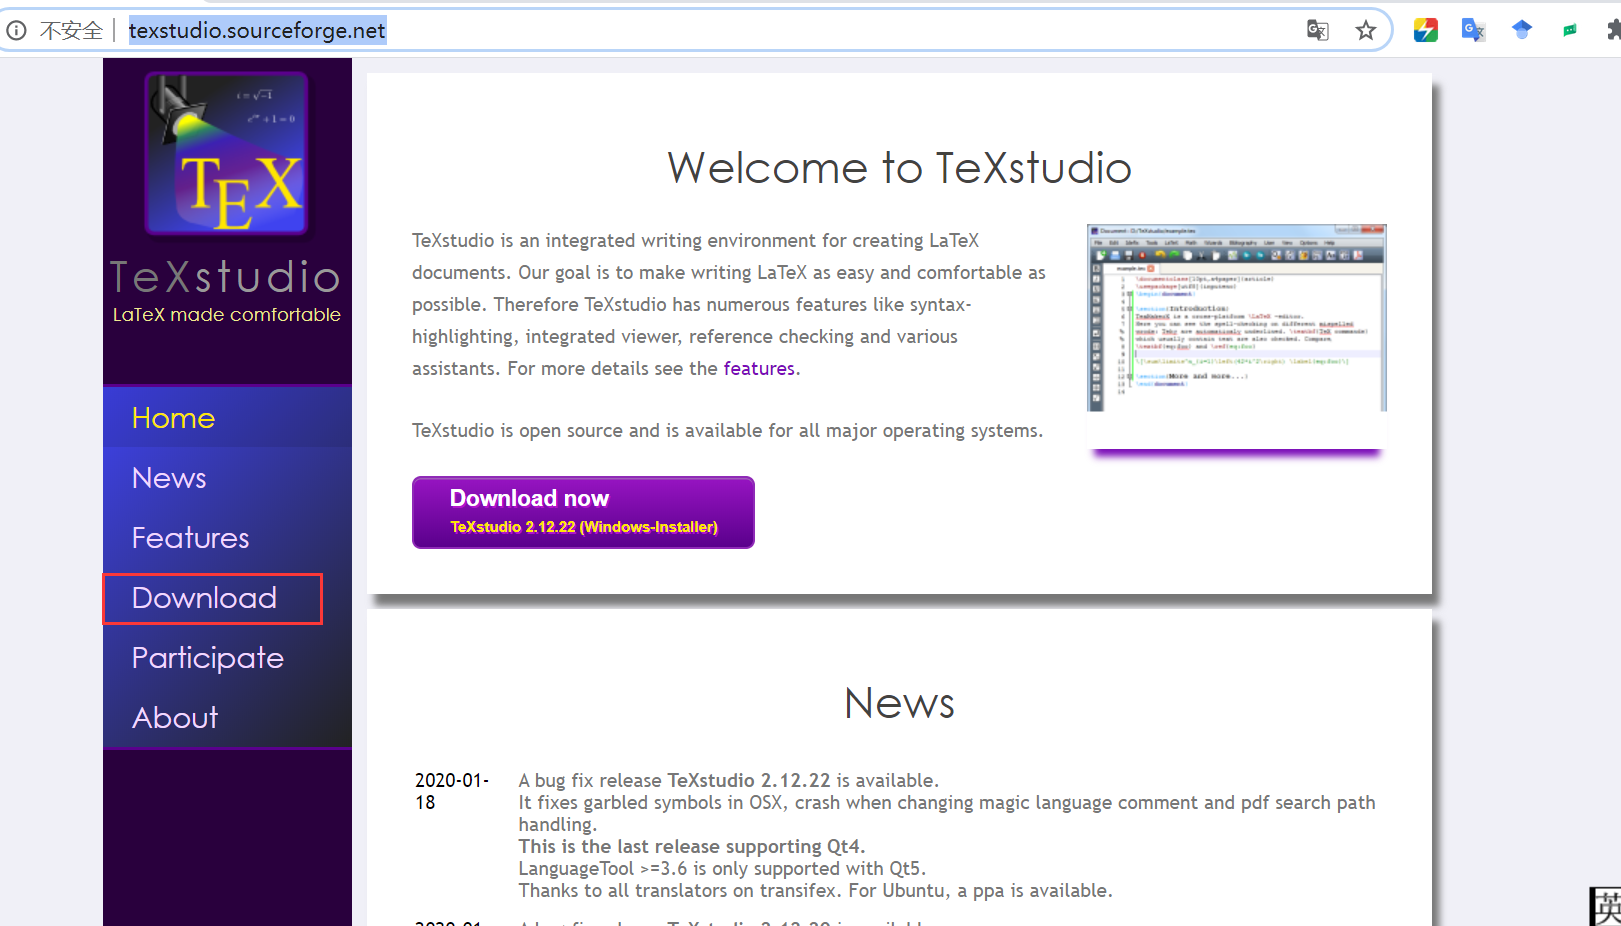The image size is (1621, 926).
Task: Click the inline features hyperlink in the description
Action: pyautogui.click(x=759, y=368)
